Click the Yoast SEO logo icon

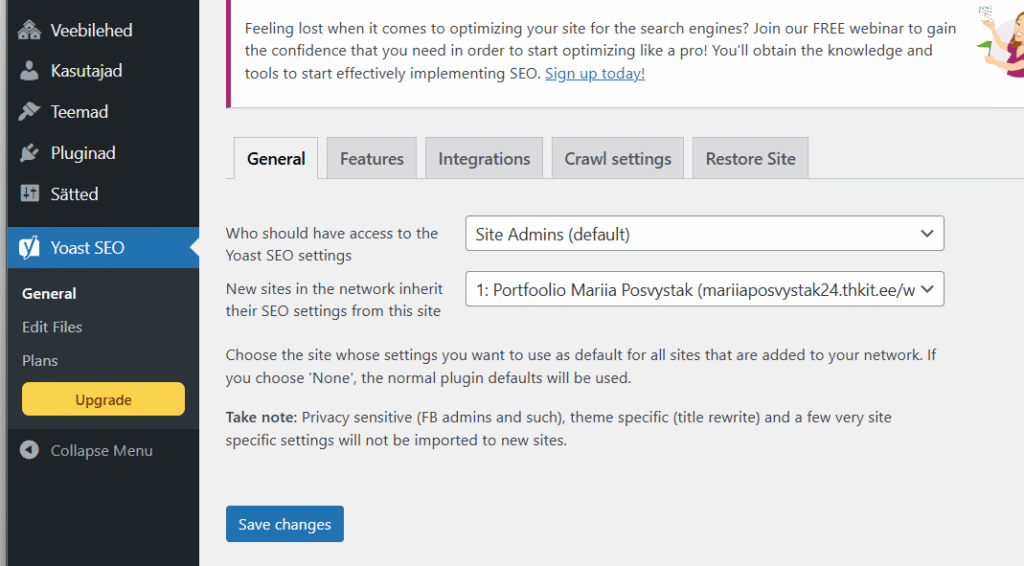coord(29,248)
